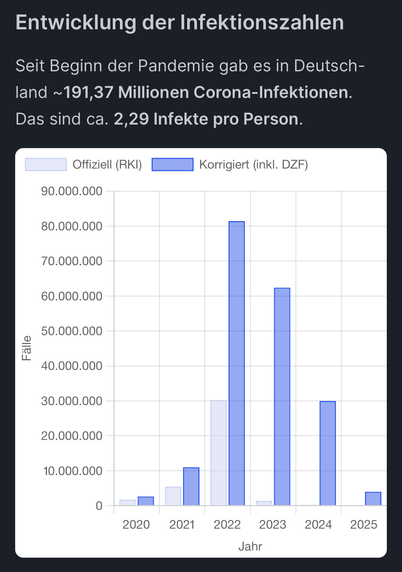Toggle the Korrigiert (inkl. DZF) legend swatch
The height and width of the screenshot is (572, 402).
click(173, 165)
